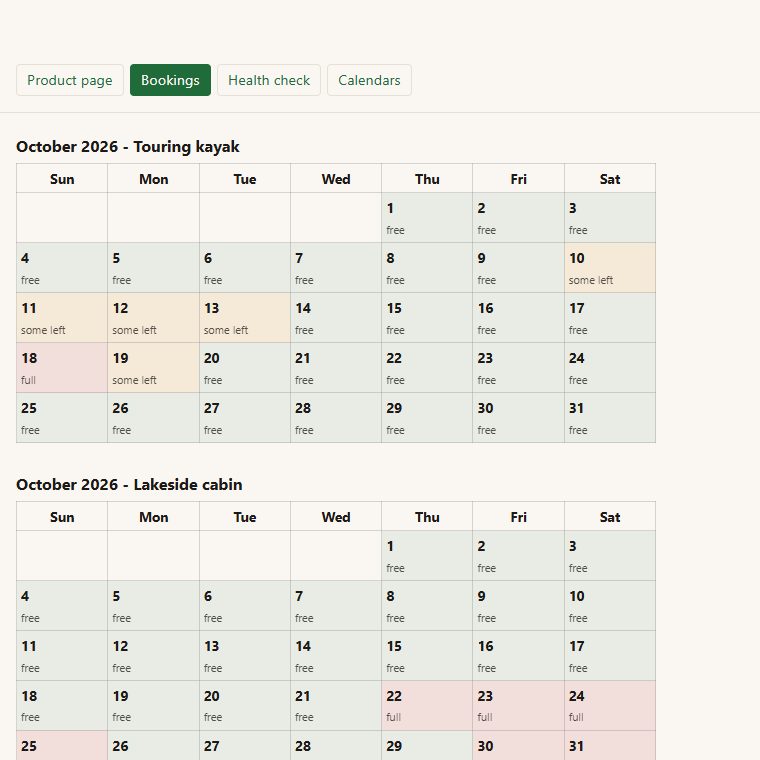The height and width of the screenshot is (760, 760).
Task: Select October 28 free in Touring kayak
Action: 336,418
